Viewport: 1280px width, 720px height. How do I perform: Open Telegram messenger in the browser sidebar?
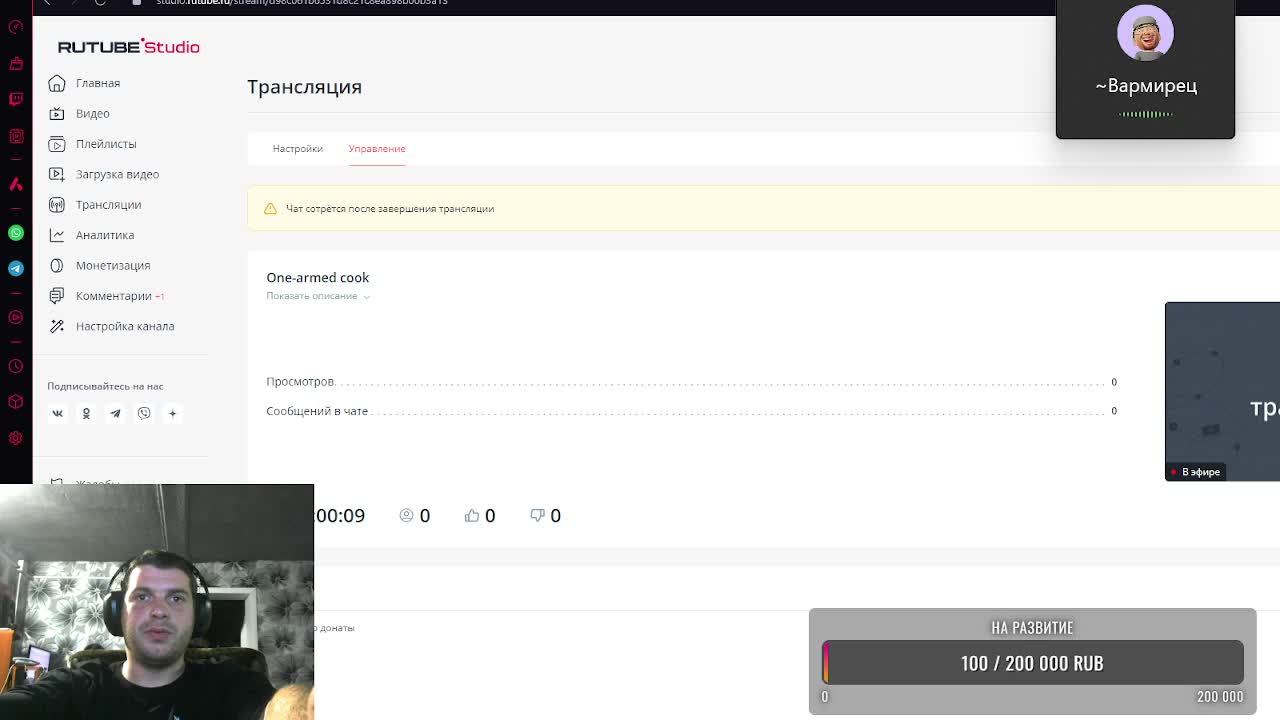tap(16, 268)
